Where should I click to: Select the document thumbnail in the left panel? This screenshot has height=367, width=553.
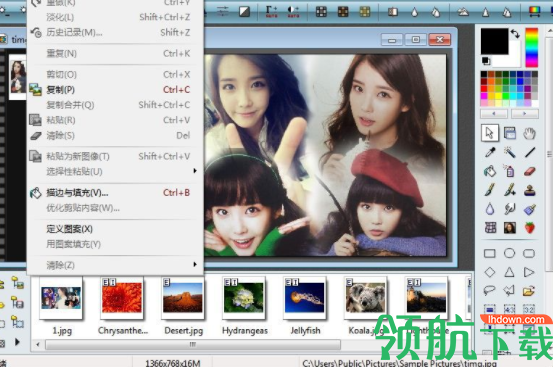click(x=18, y=77)
